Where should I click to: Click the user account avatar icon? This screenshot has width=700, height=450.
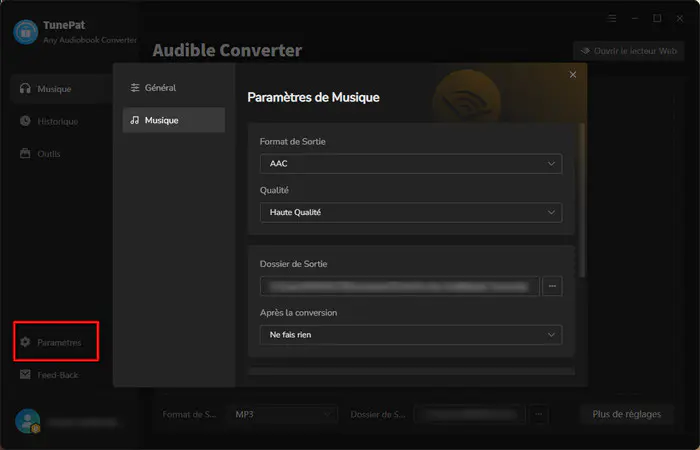coord(27,421)
